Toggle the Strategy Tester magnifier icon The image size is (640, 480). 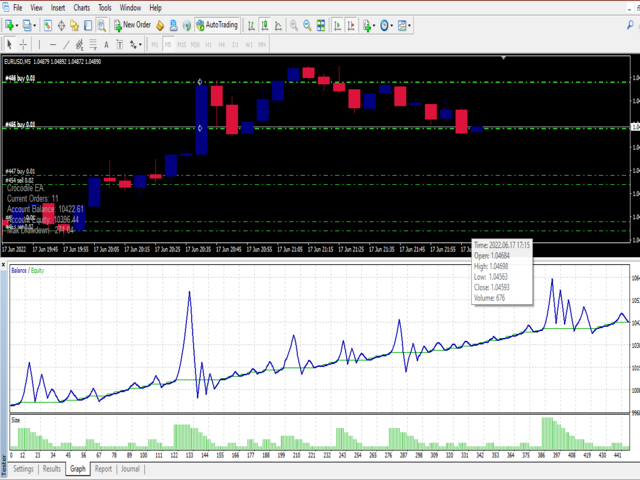click(x=101, y=26)
